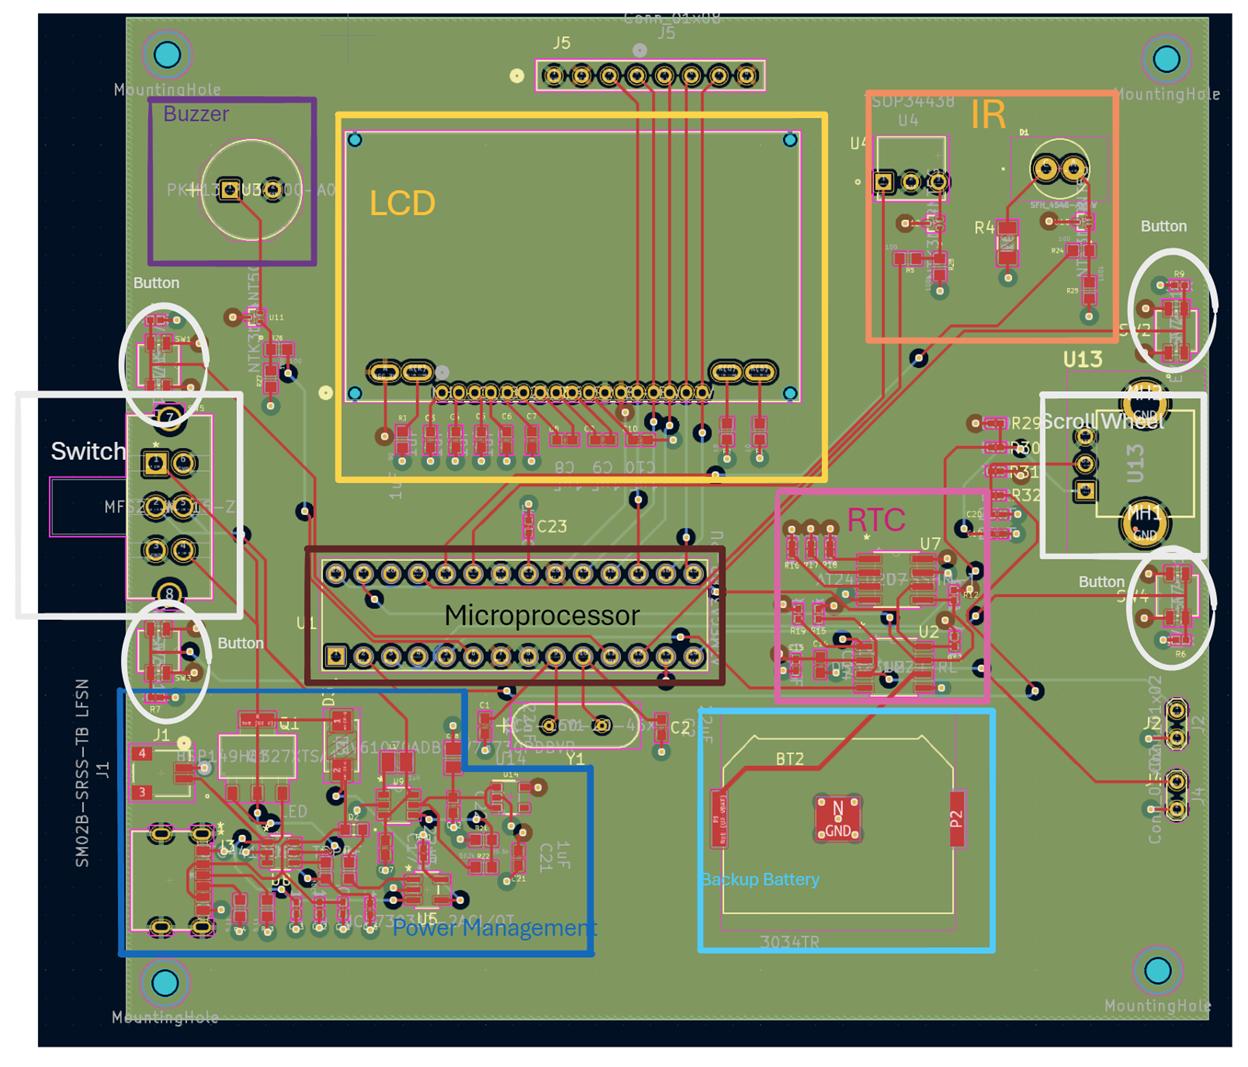This screenshot has width=1248, height=1067.
Task: Select the Buzzer component in the purple box
Action: [240, 192]
